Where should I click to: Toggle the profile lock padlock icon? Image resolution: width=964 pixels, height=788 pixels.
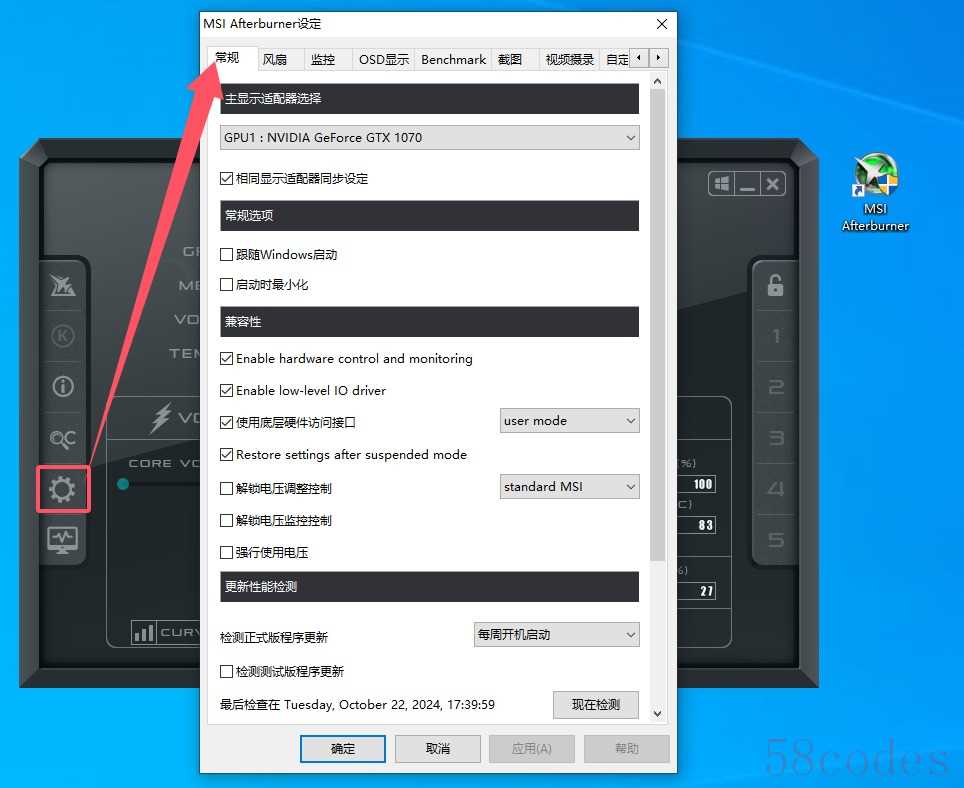775,285
